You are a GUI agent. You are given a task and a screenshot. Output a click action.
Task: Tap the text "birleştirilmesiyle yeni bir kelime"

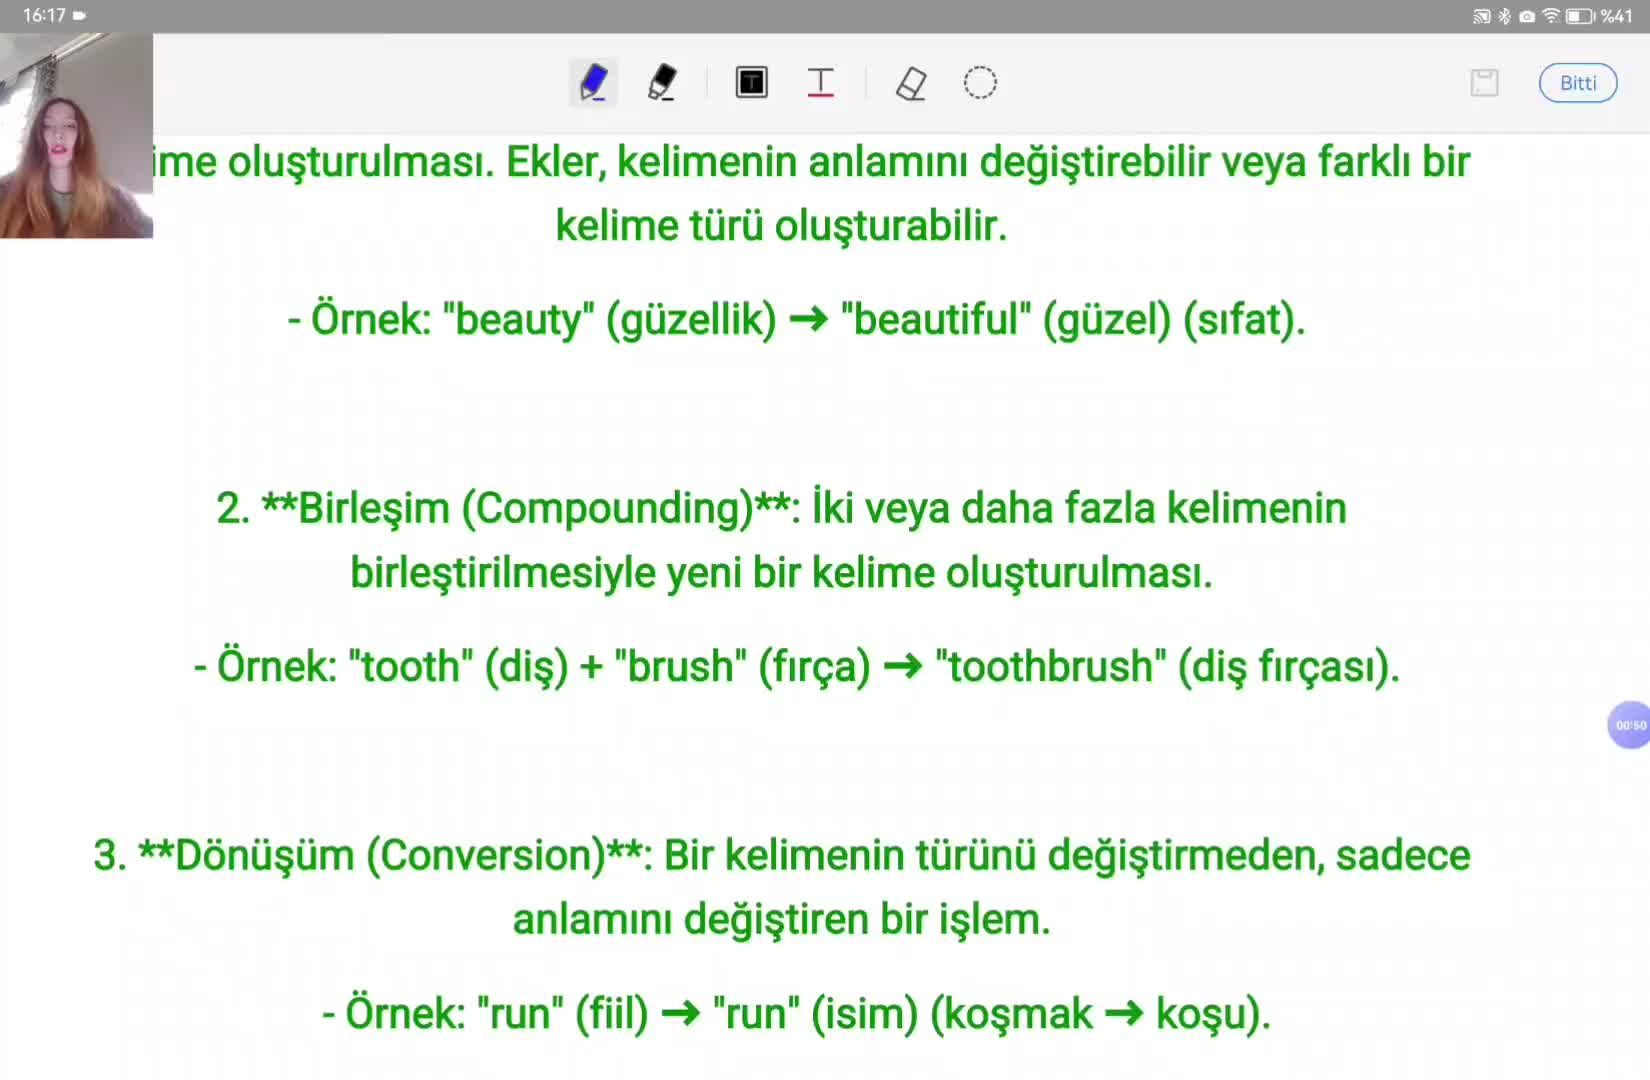642,573
